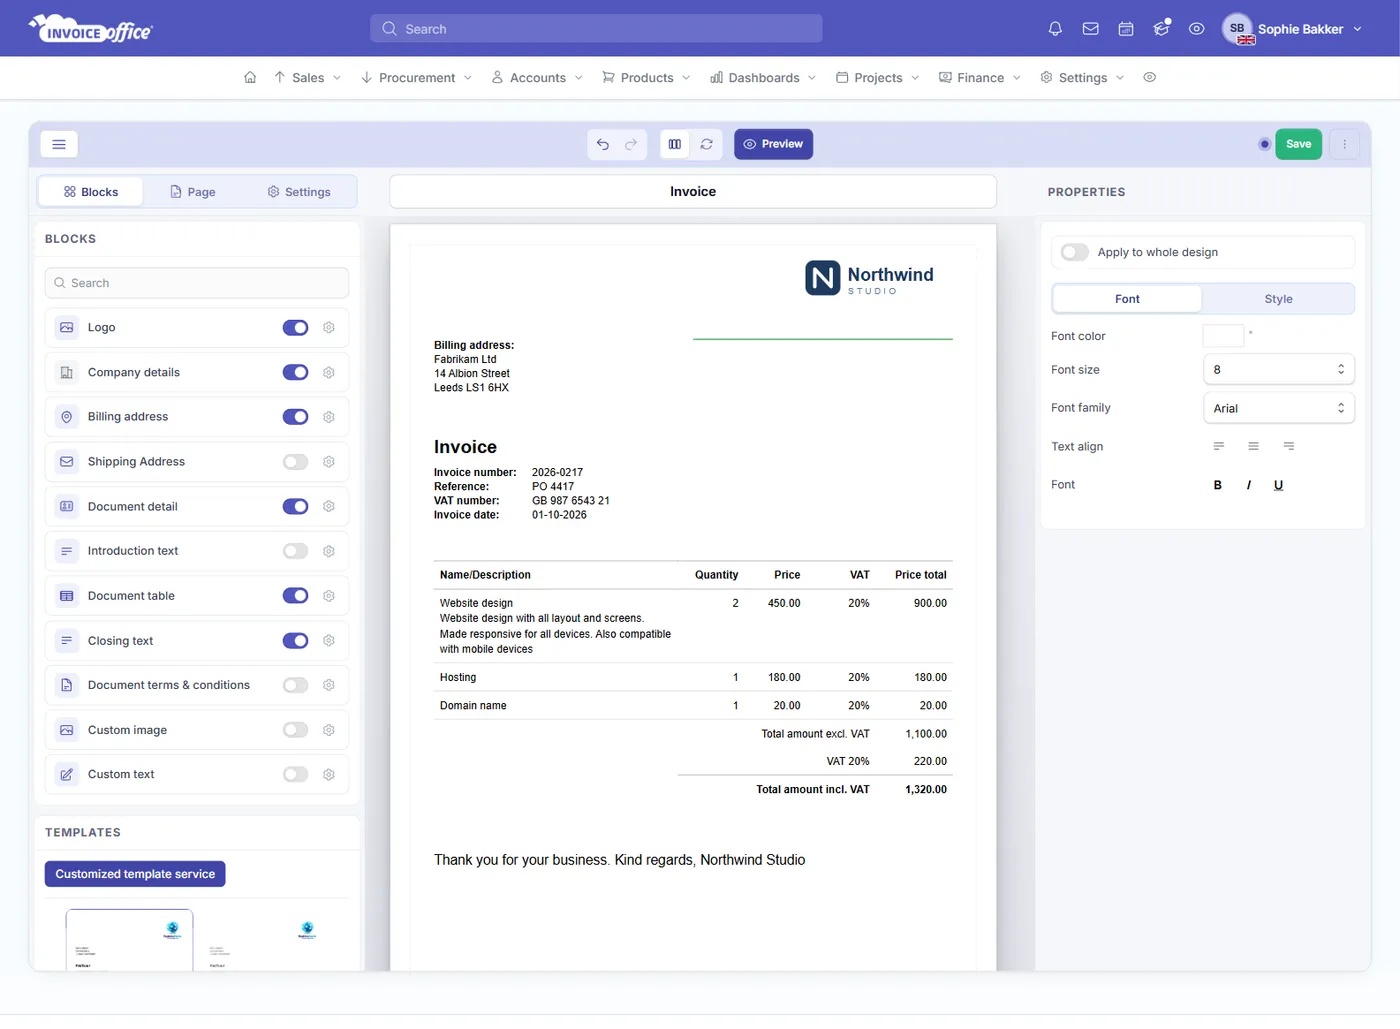Switch to the Style properties tab
The height and width of the screenshot is (1029, 1400).
[x=1278, y=299]
